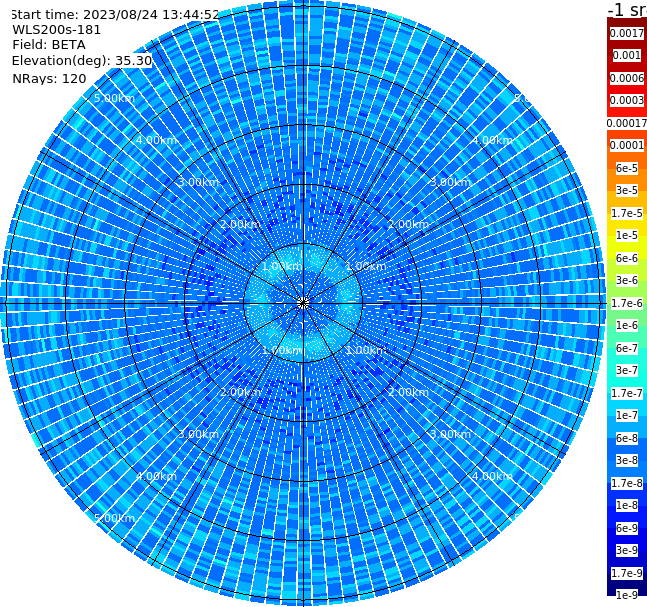This screenshot has height=607, width=647.
Task: Click the 3.00km range label in the northwest quadrant
Action: (198, 182)
